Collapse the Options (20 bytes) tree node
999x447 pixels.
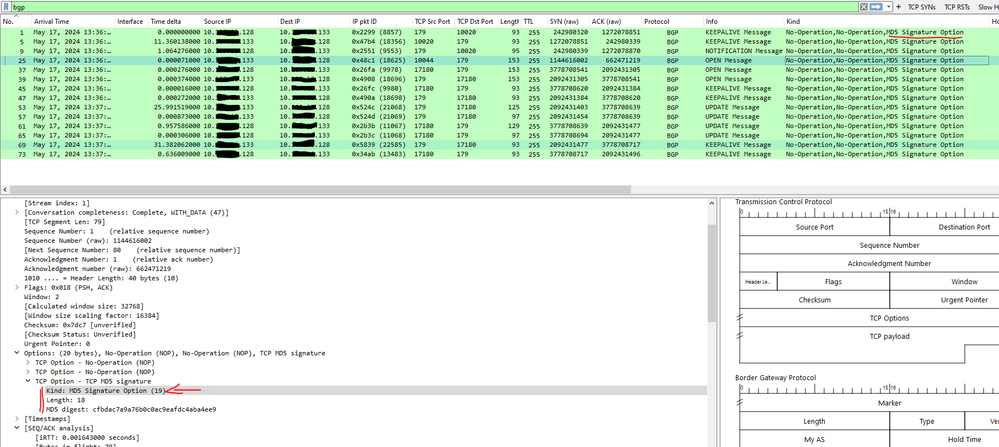click(17, 353)
